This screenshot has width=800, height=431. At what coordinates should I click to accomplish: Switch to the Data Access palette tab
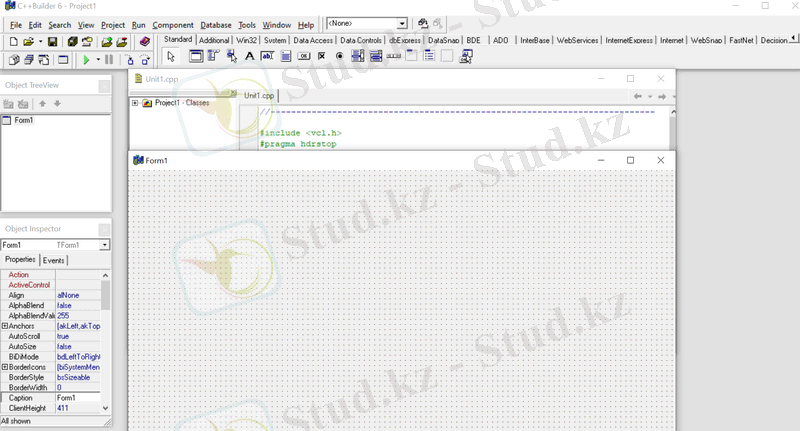pos(313,40)
